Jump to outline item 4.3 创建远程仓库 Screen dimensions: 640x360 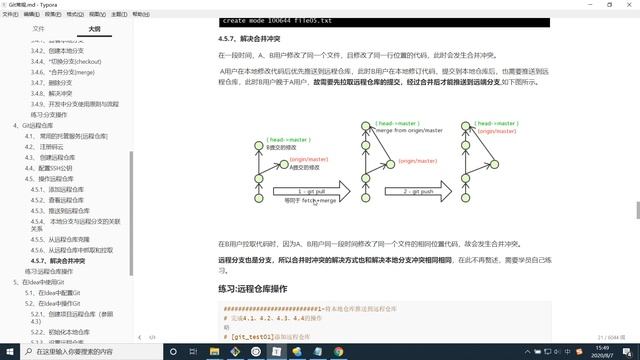[50, 157]
